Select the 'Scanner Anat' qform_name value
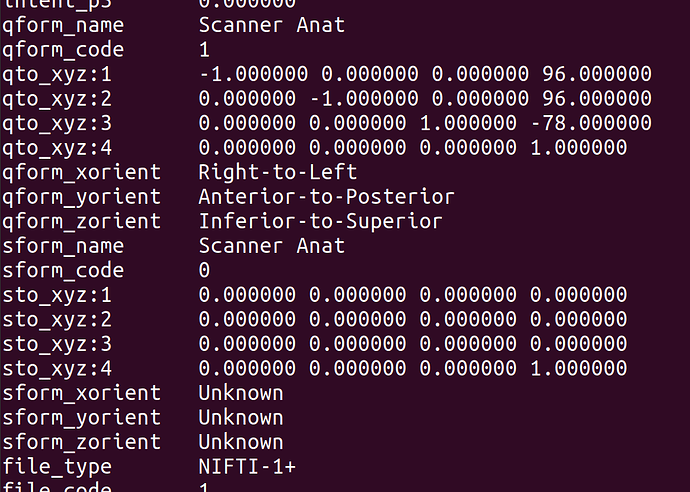690x492 pixels. click(272, 25)
